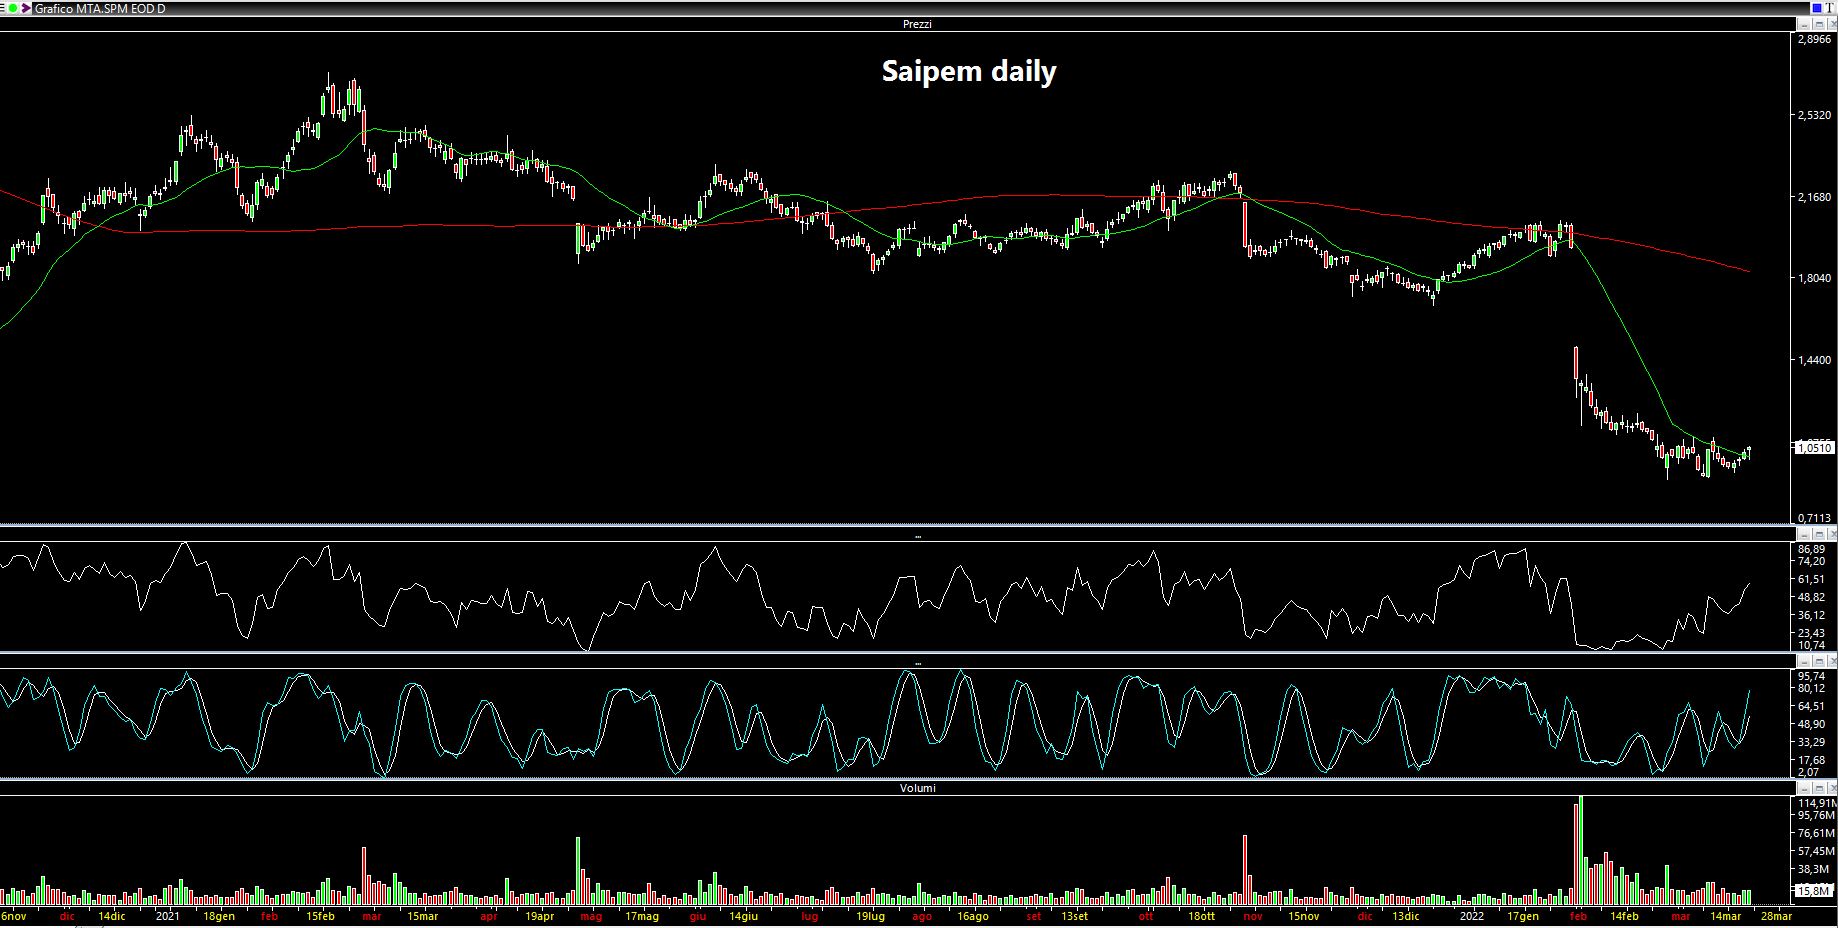Close the RSI oscillator panel below the price chart

pyautogui.click(x=1832, y=535)
